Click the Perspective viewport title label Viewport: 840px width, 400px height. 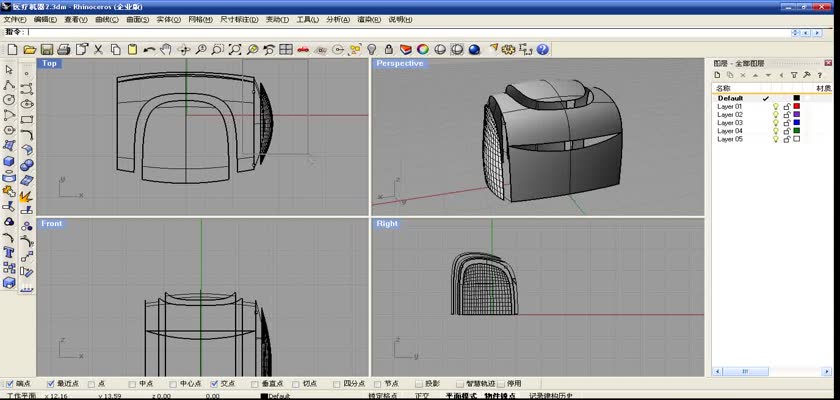pyautogui.click(x=399, y=64)
